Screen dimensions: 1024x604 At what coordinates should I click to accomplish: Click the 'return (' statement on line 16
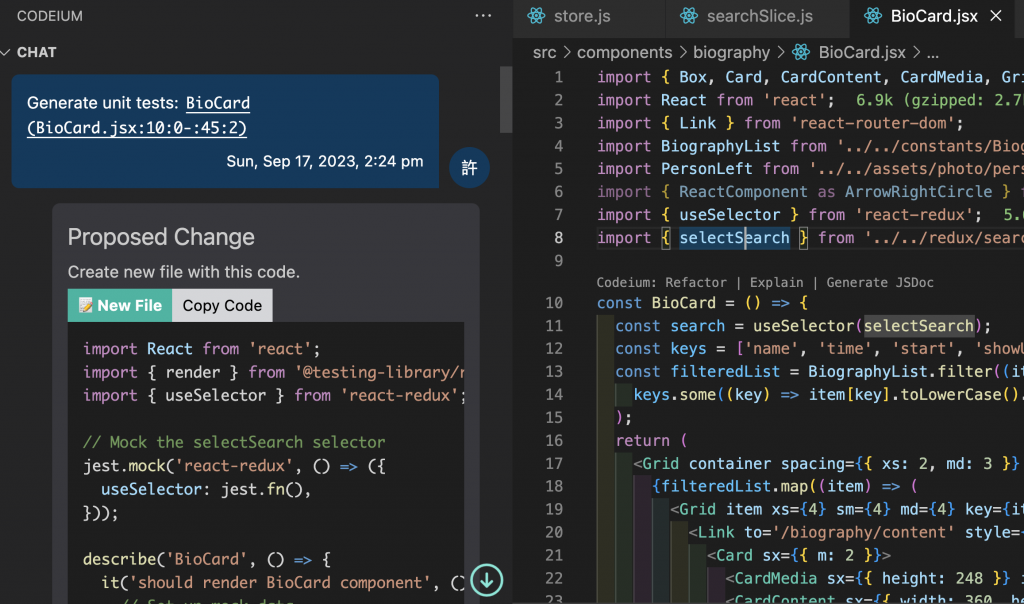(651, 441)
